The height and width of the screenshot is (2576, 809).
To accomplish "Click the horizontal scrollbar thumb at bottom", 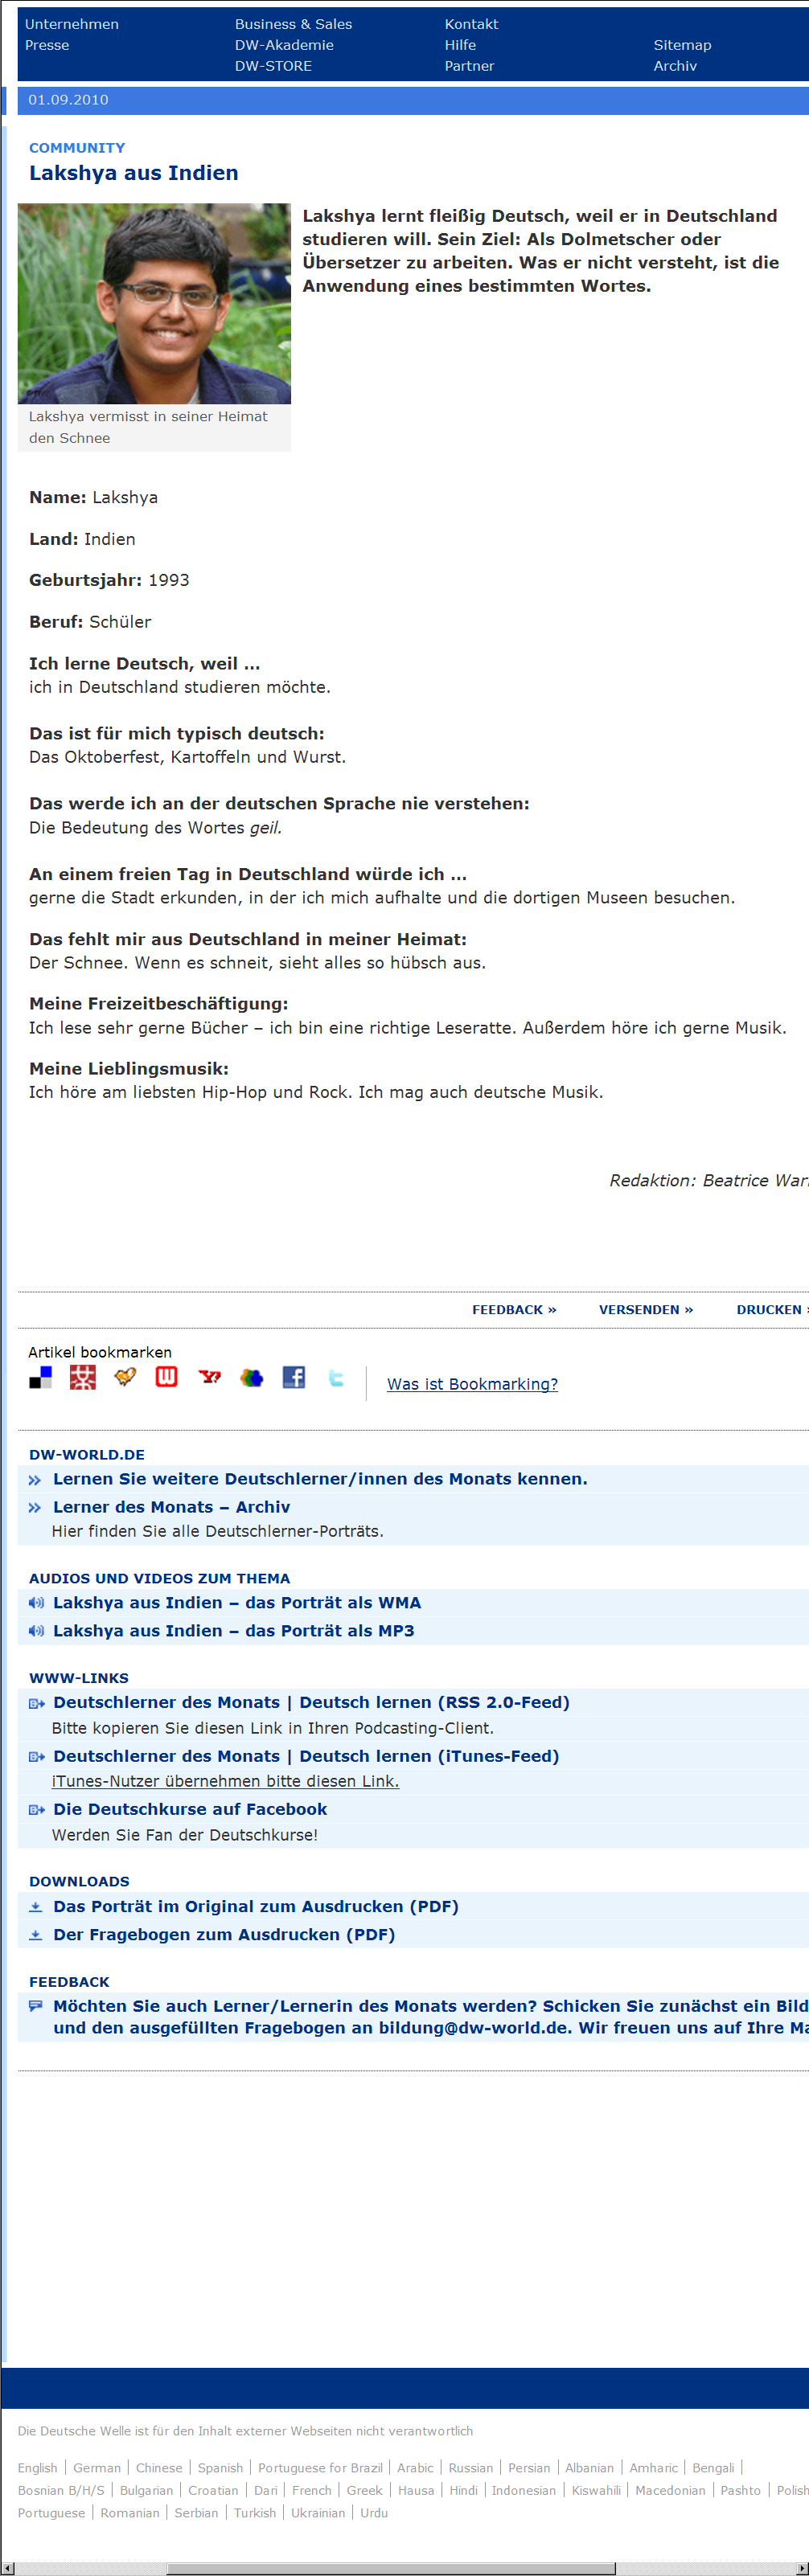I will point(390,2568).
